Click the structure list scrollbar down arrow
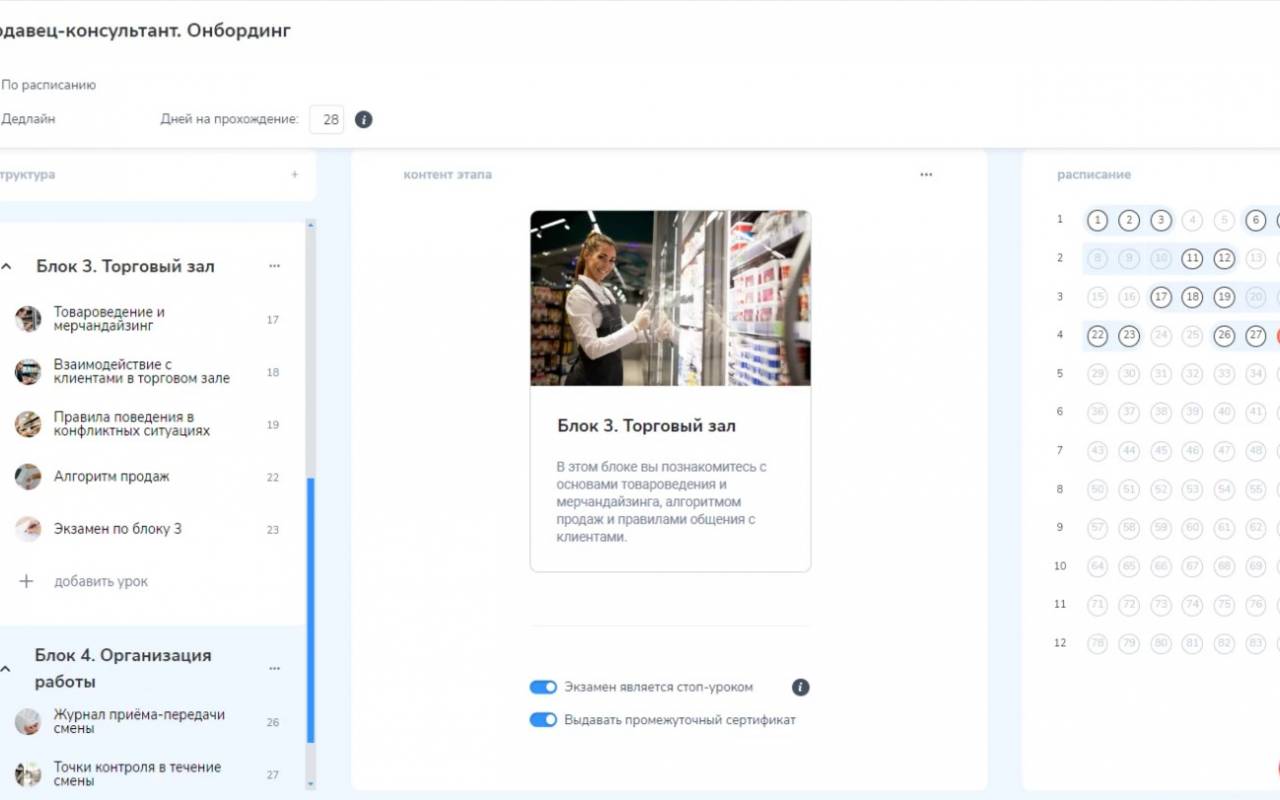1280x800 pixels. [310, 785]
